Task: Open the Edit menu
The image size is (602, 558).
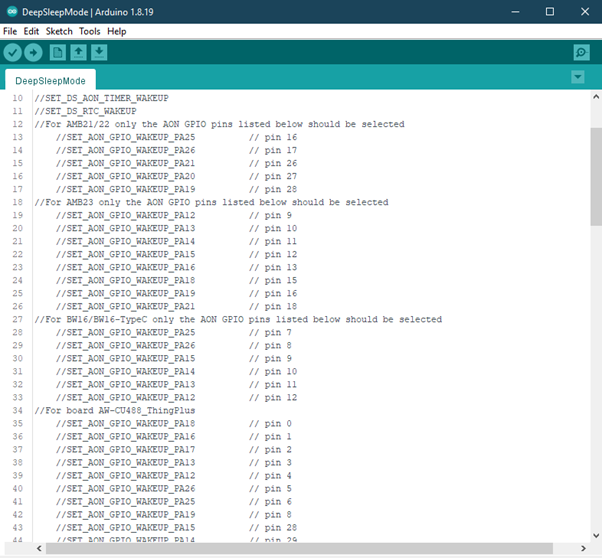Action: coord(31,31)
